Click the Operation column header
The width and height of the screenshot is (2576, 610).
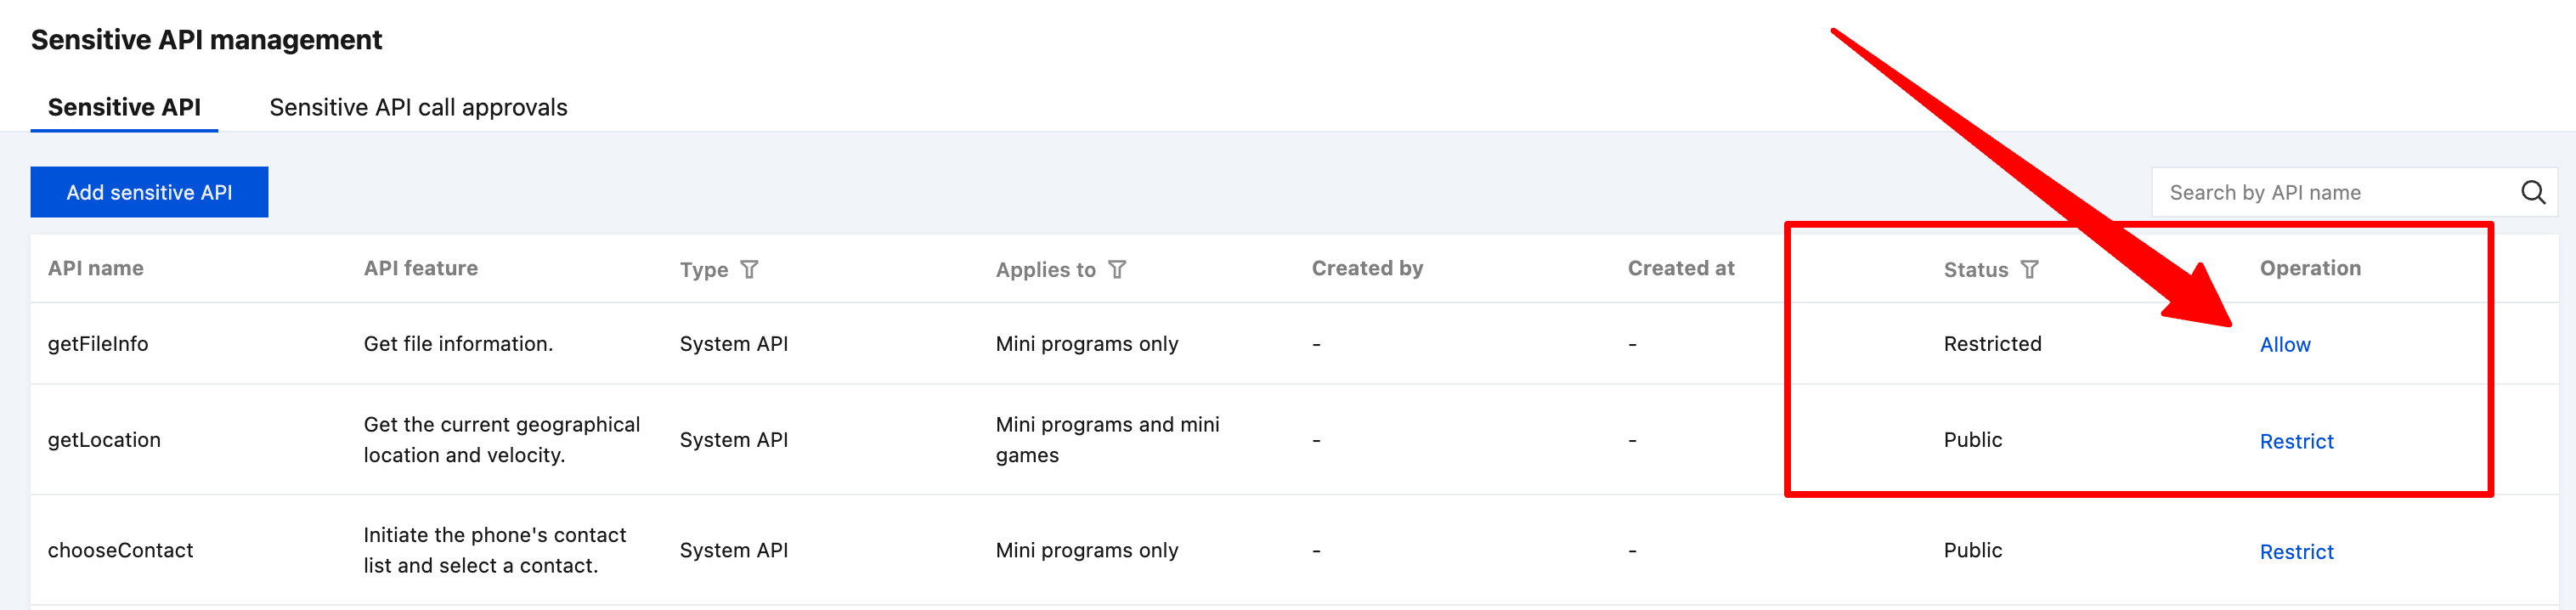click(2309, 268)
